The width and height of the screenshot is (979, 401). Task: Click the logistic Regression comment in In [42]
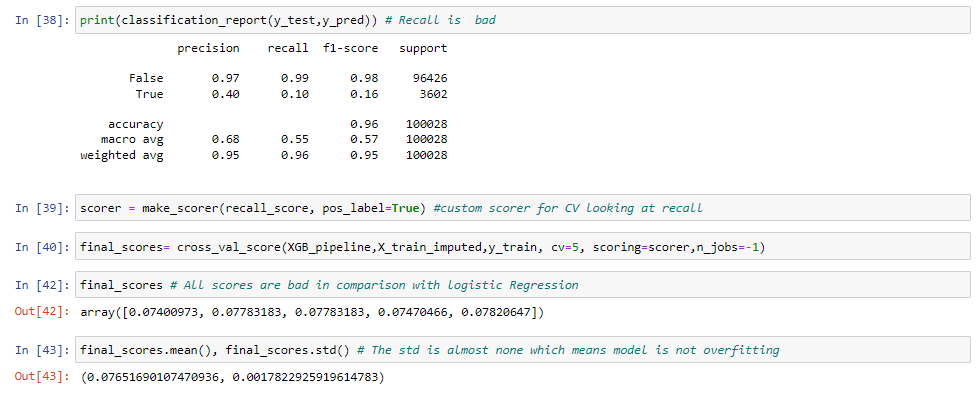[374, 285]
